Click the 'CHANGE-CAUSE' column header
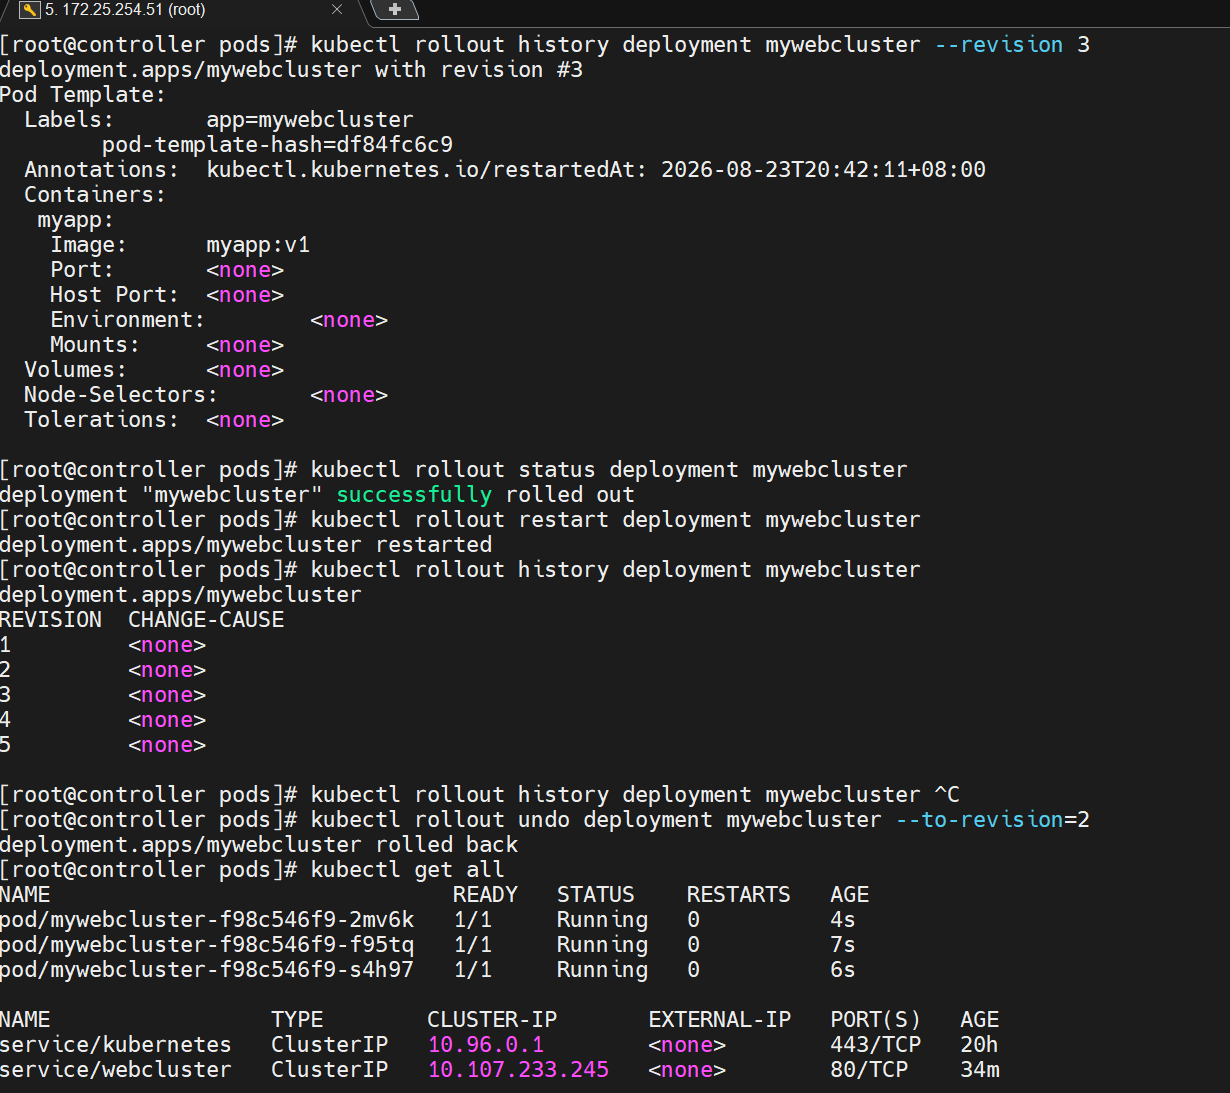Image resolution: width=1230 pixels, height=1093 pixels. click(206, 620)
